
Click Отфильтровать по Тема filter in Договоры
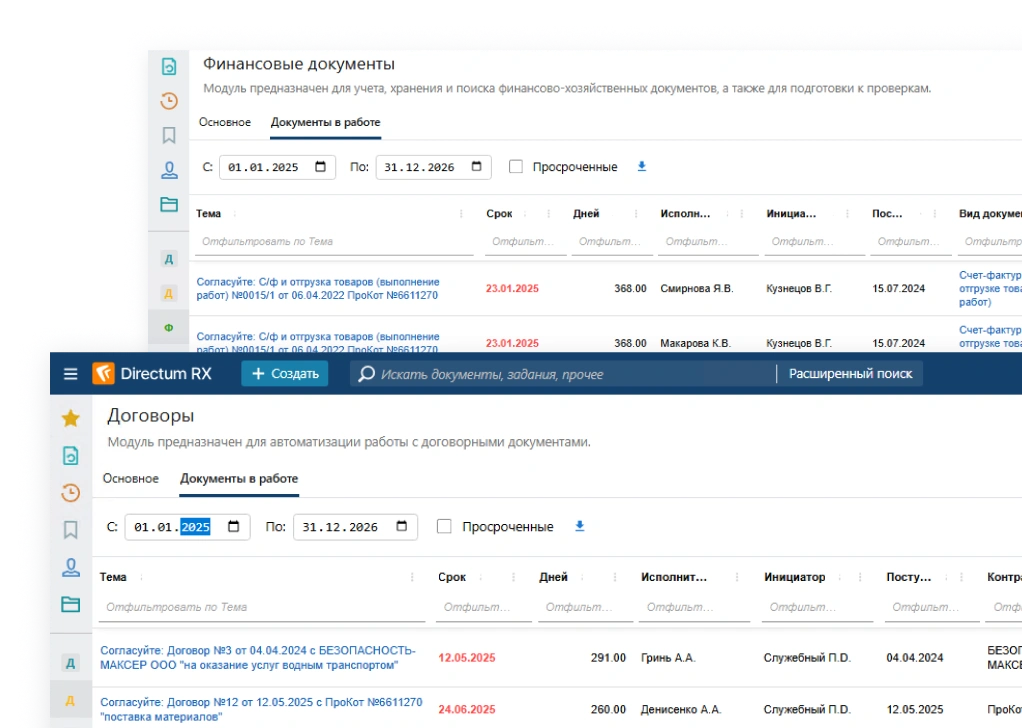[x=262, y=607]
